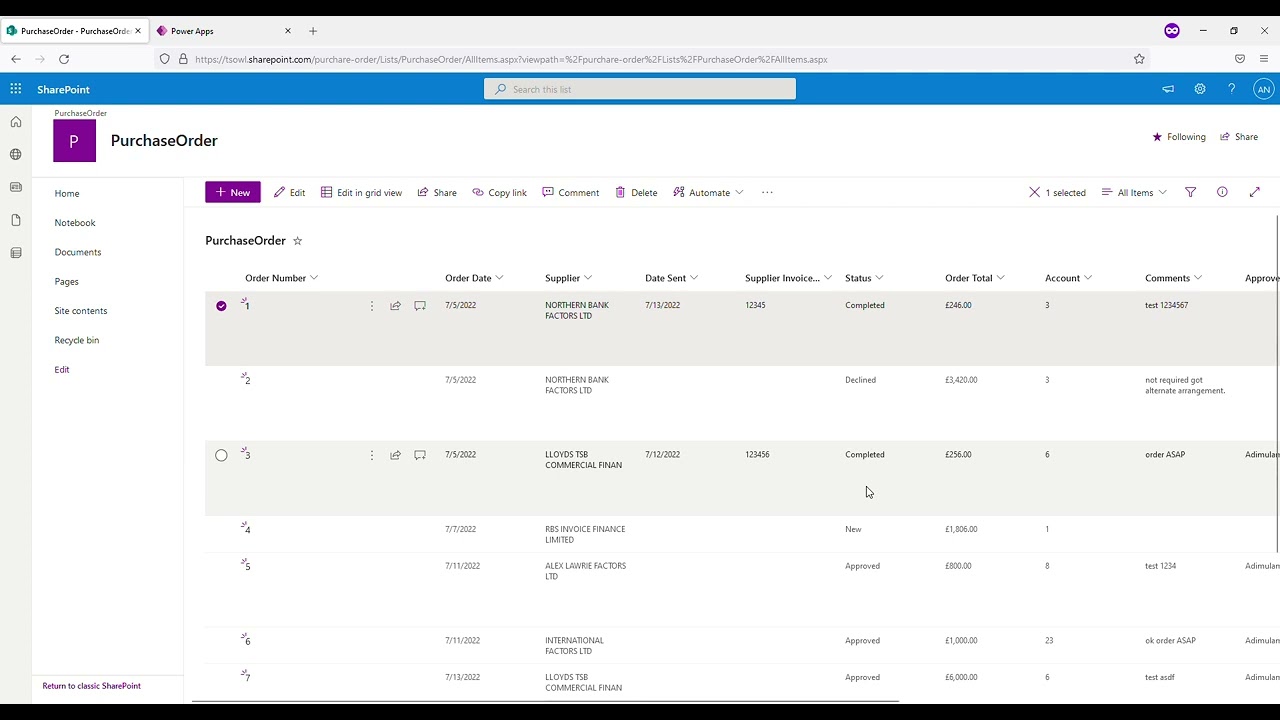Show more actions for order 1
This screenshot has width=1280, height=720.
coord(372,306)
